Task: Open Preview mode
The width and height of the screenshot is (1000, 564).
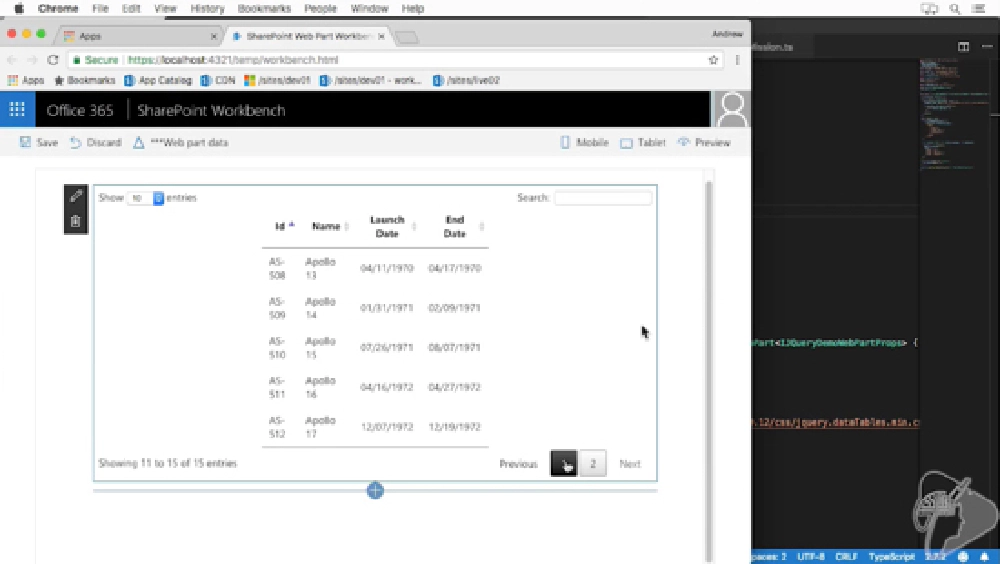Action: (704, 142)
